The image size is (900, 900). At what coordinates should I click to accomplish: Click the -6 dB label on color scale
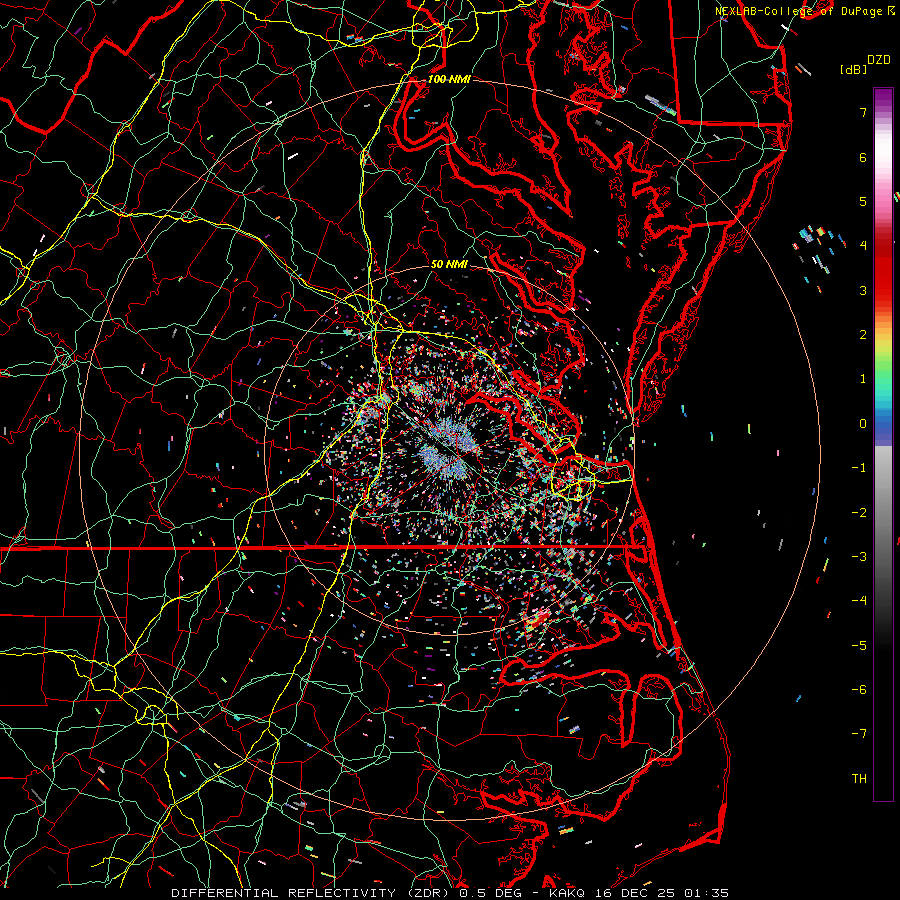point(859,690)
